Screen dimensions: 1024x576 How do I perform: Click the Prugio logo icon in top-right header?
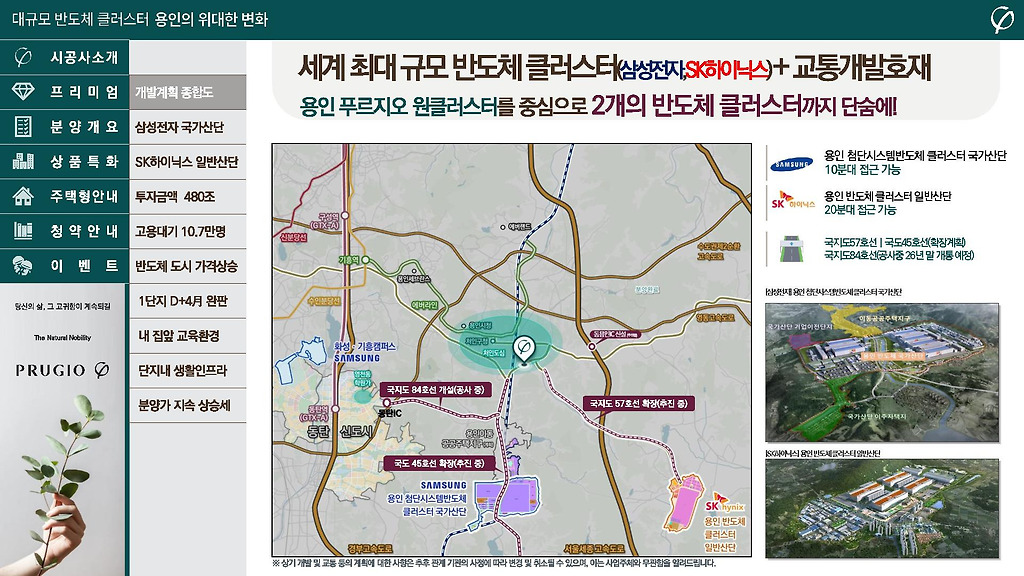pos(1001,20)
